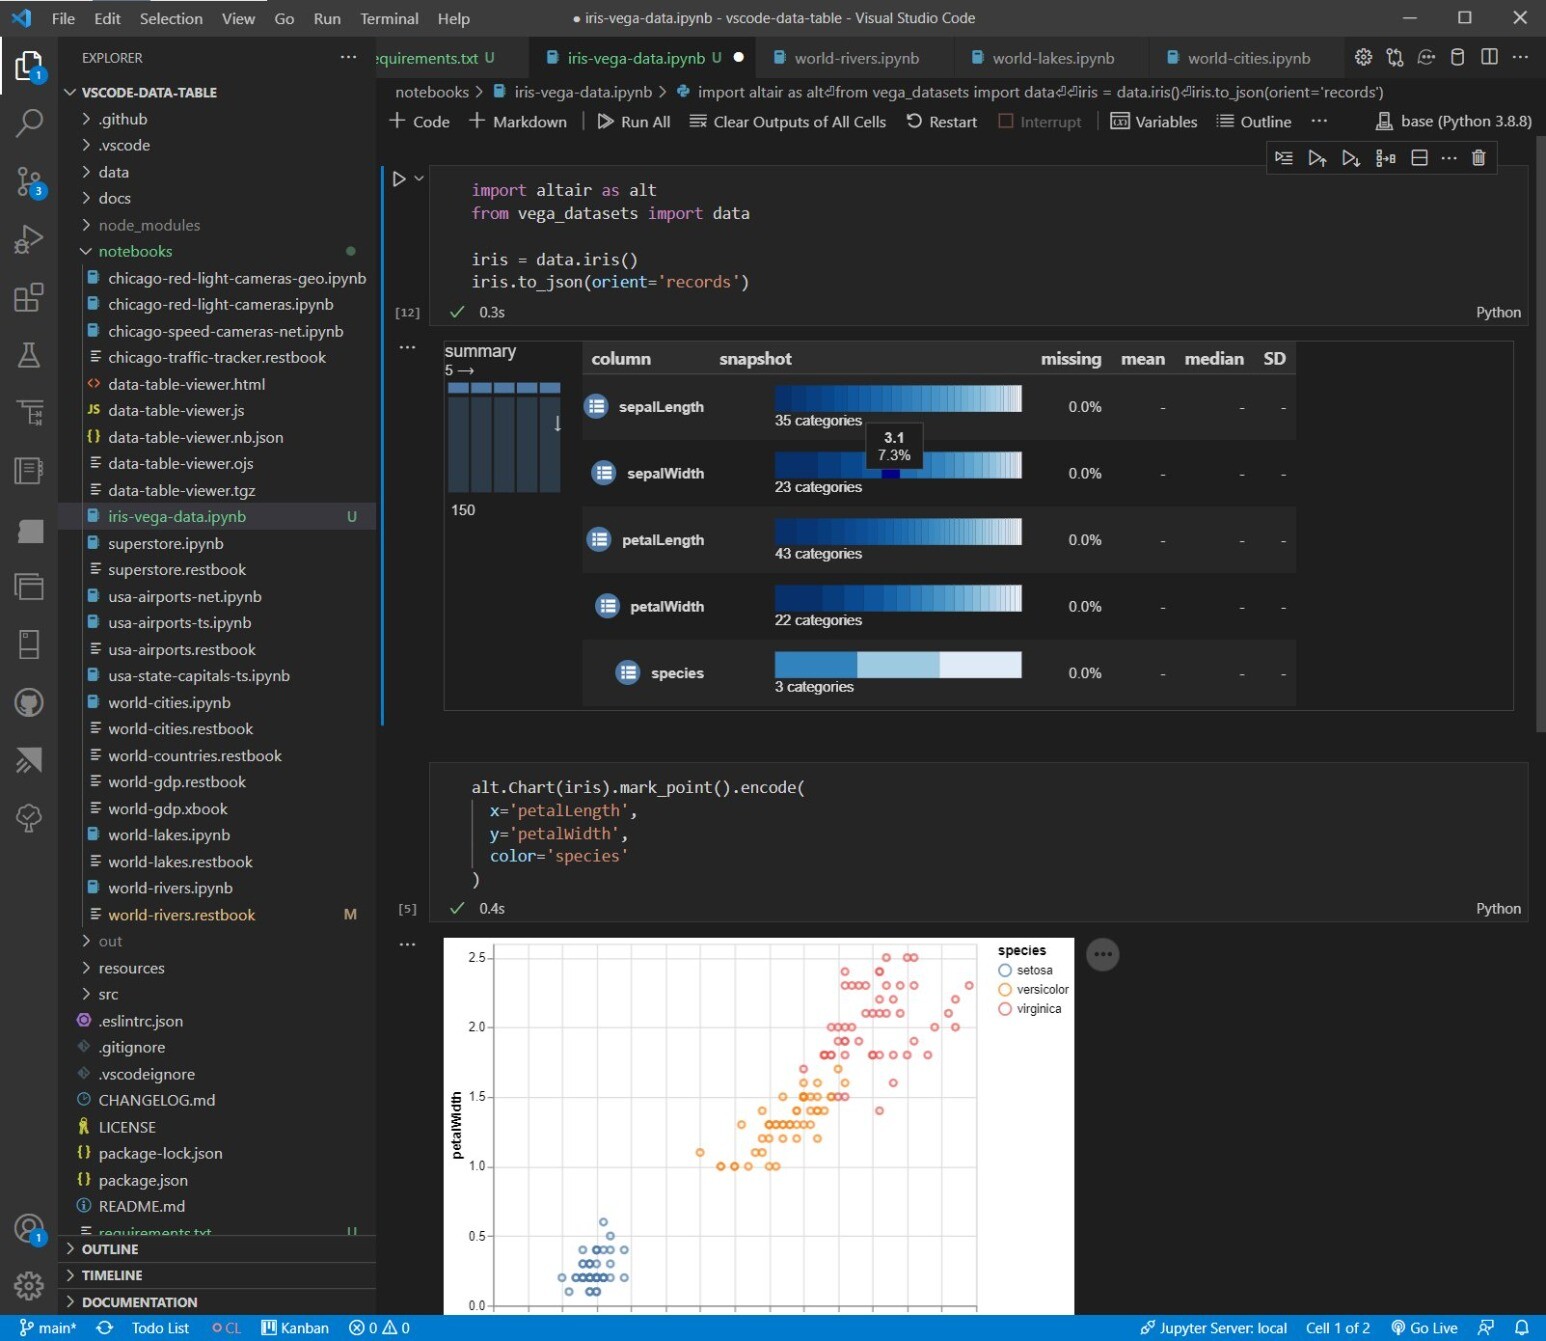Screen dimensions: 1546x1341
Task: Delete cell using trash icon
Action: 1478,158
